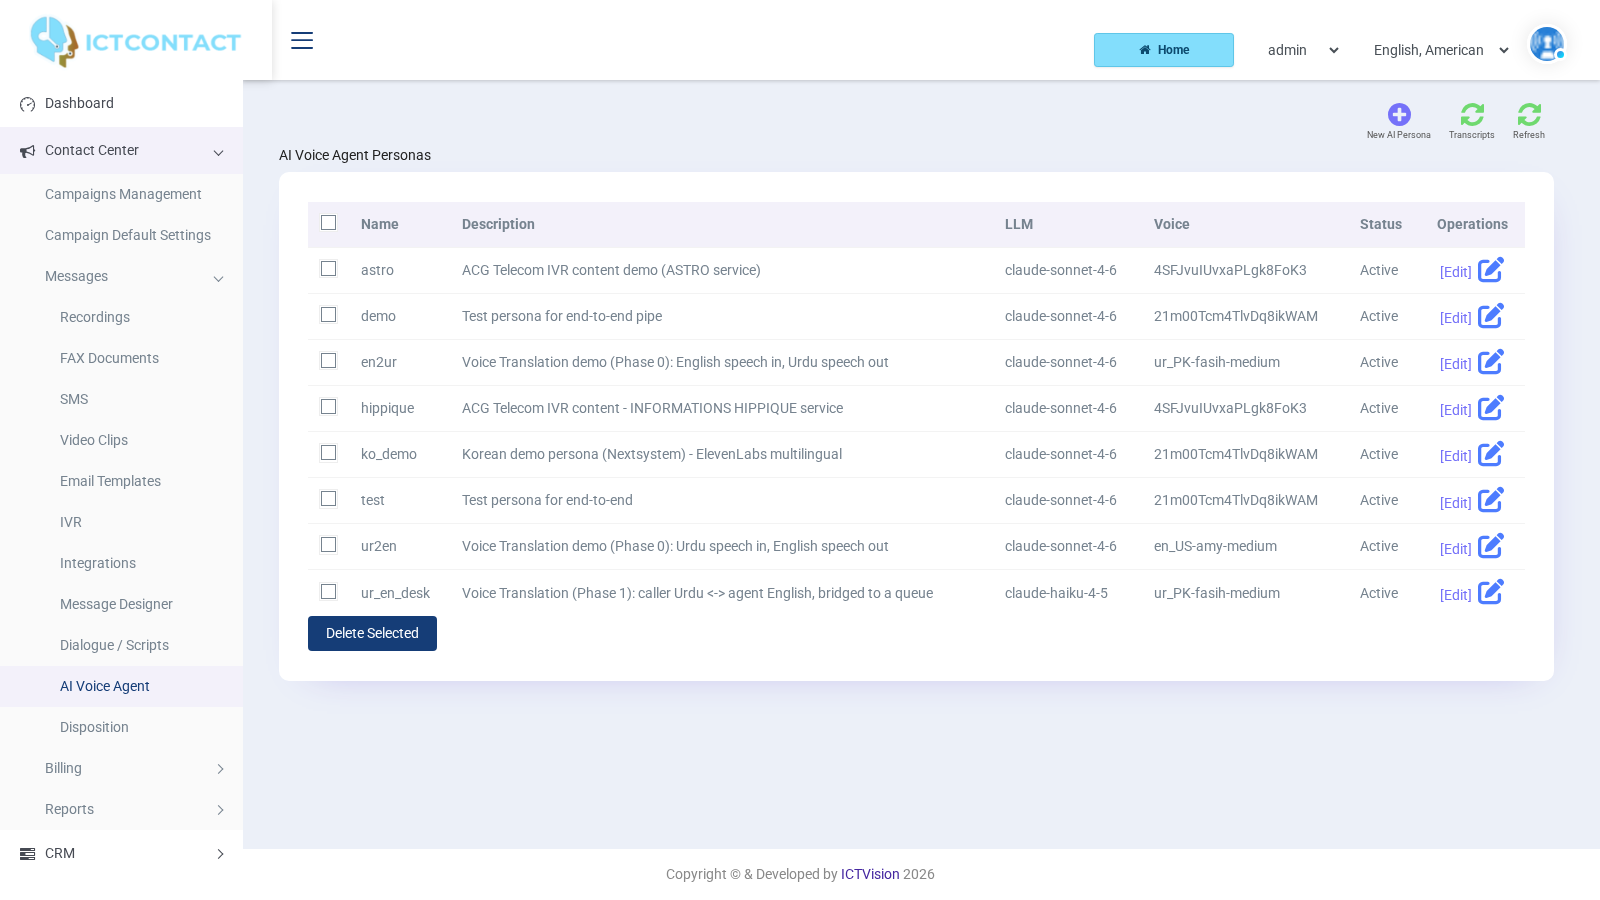
Task: Click the Refresh icon
Action: tap(1529, 114)
